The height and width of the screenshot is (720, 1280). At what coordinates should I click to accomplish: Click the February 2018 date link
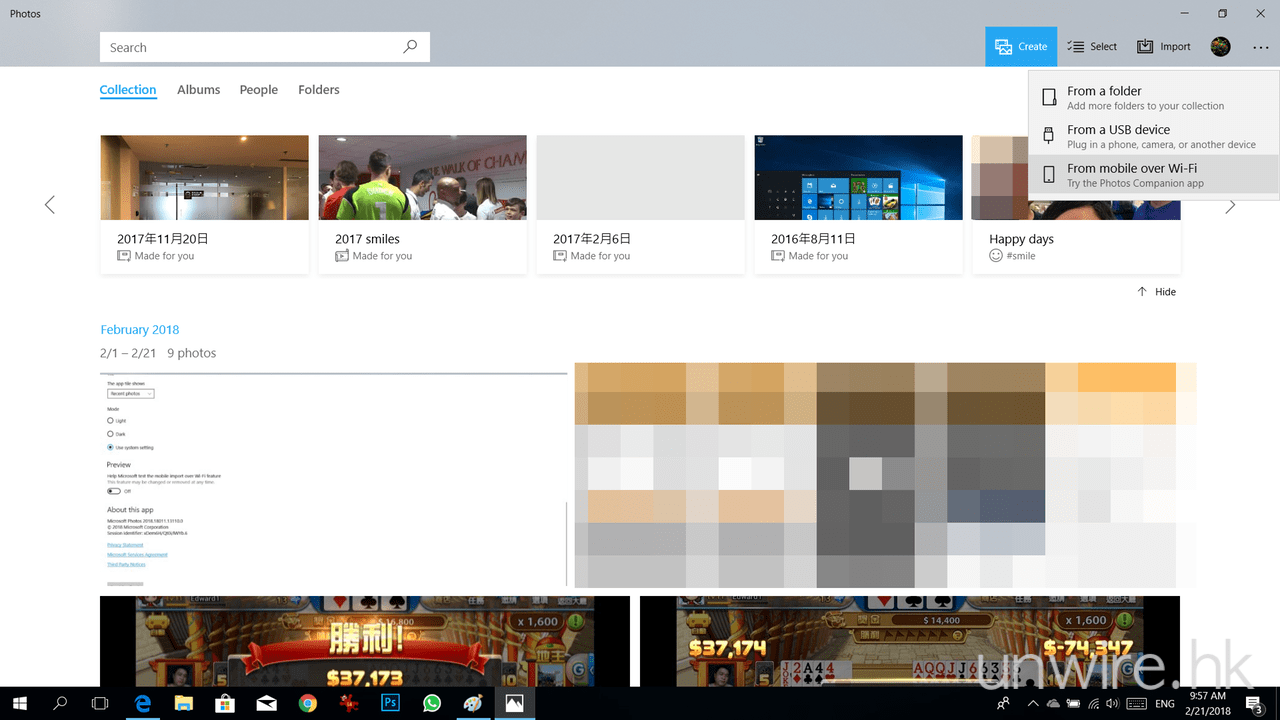point(139,330)
